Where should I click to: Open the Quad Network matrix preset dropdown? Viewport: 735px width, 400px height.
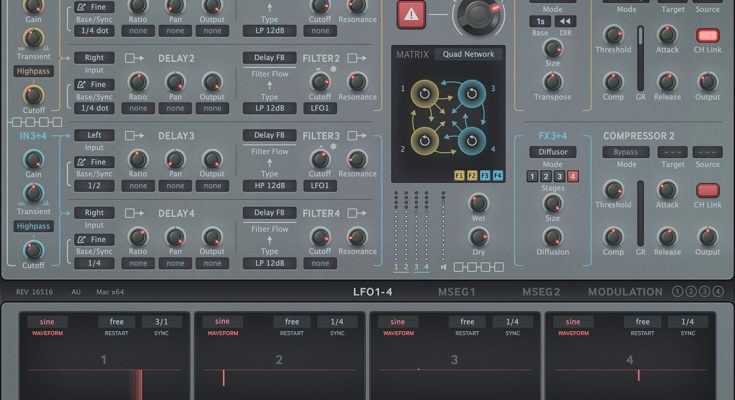(468, 54)
